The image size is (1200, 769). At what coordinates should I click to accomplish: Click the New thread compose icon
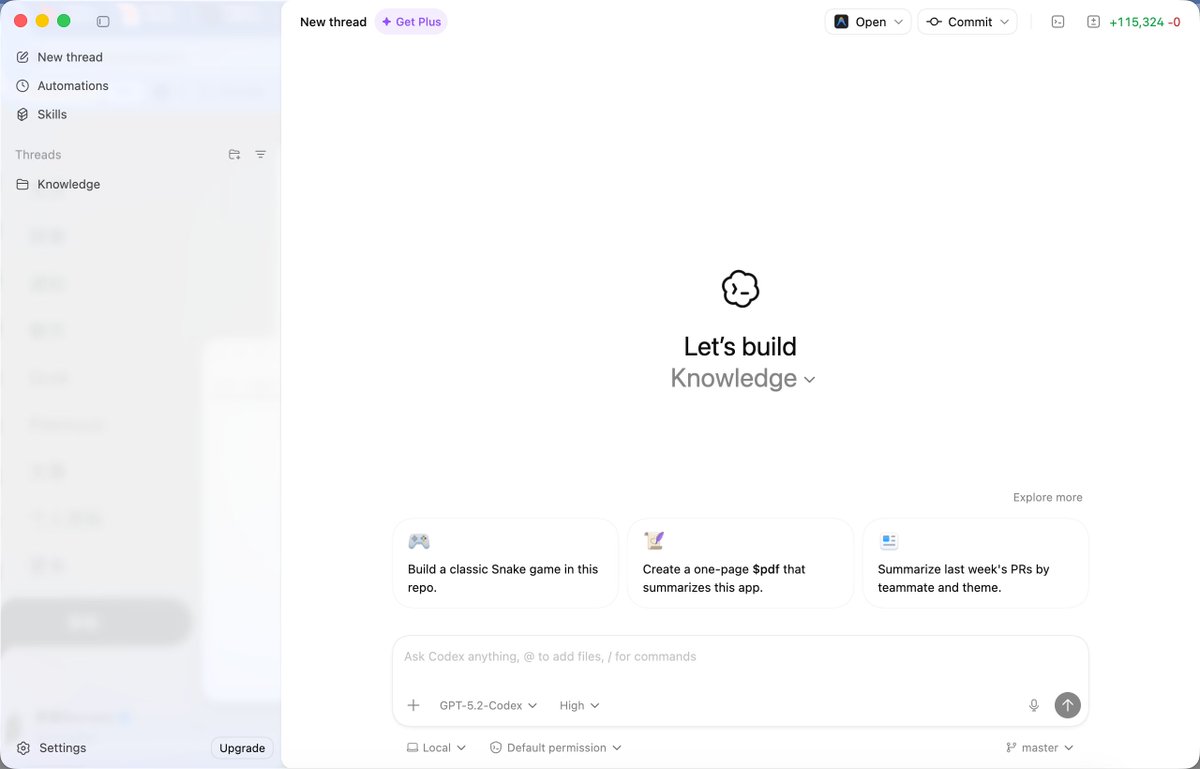[x=23, y=57]
